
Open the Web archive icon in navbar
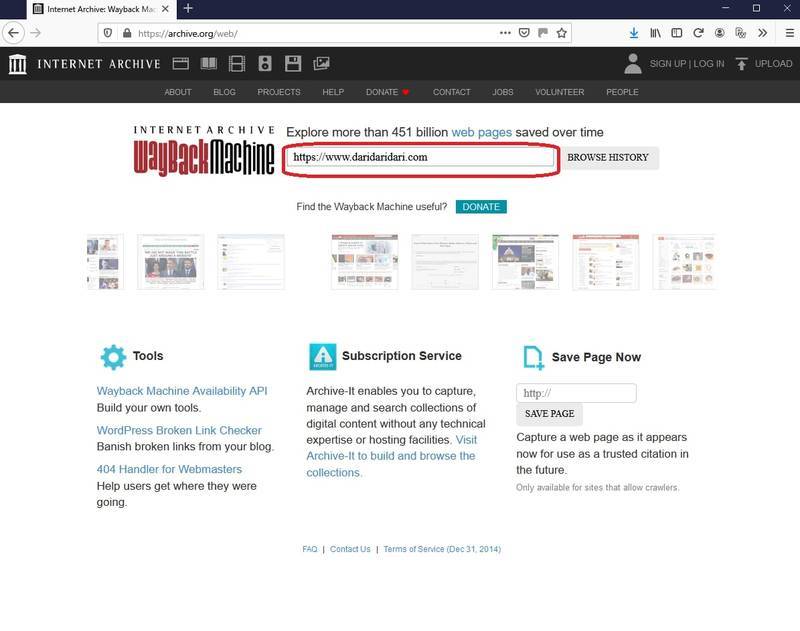181,63
